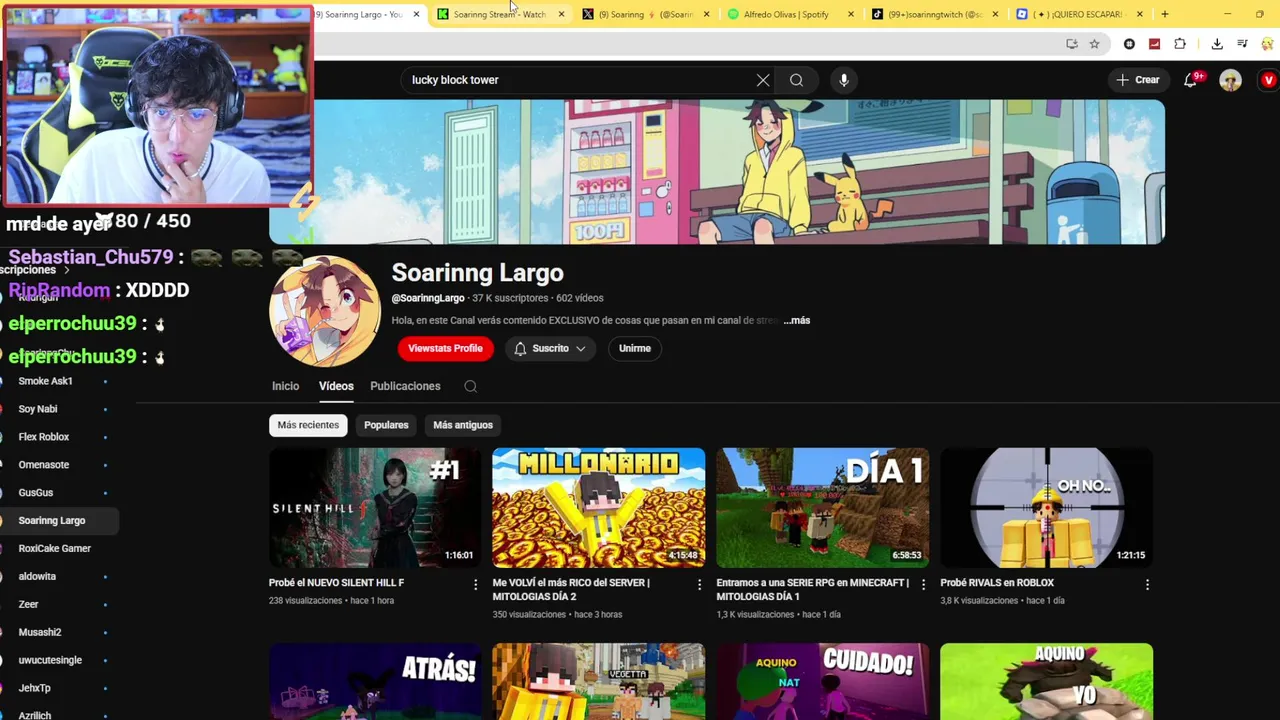Open the SILENT HILL #1 video thumbnail
Screen dimensions: 1280x720
coord(375,508)
